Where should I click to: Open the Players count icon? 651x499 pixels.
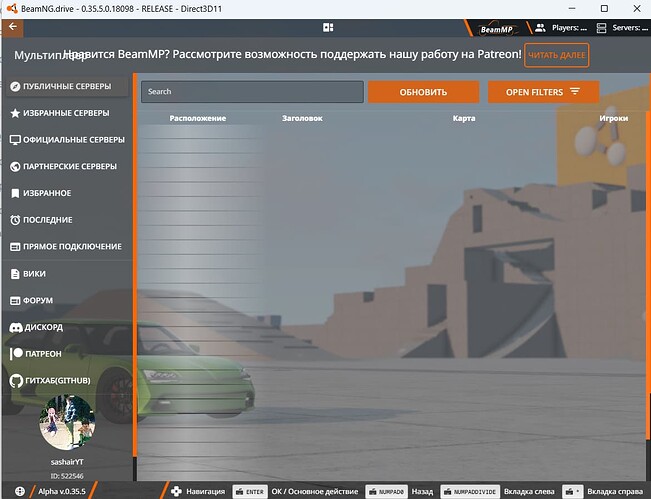(540, 28)
